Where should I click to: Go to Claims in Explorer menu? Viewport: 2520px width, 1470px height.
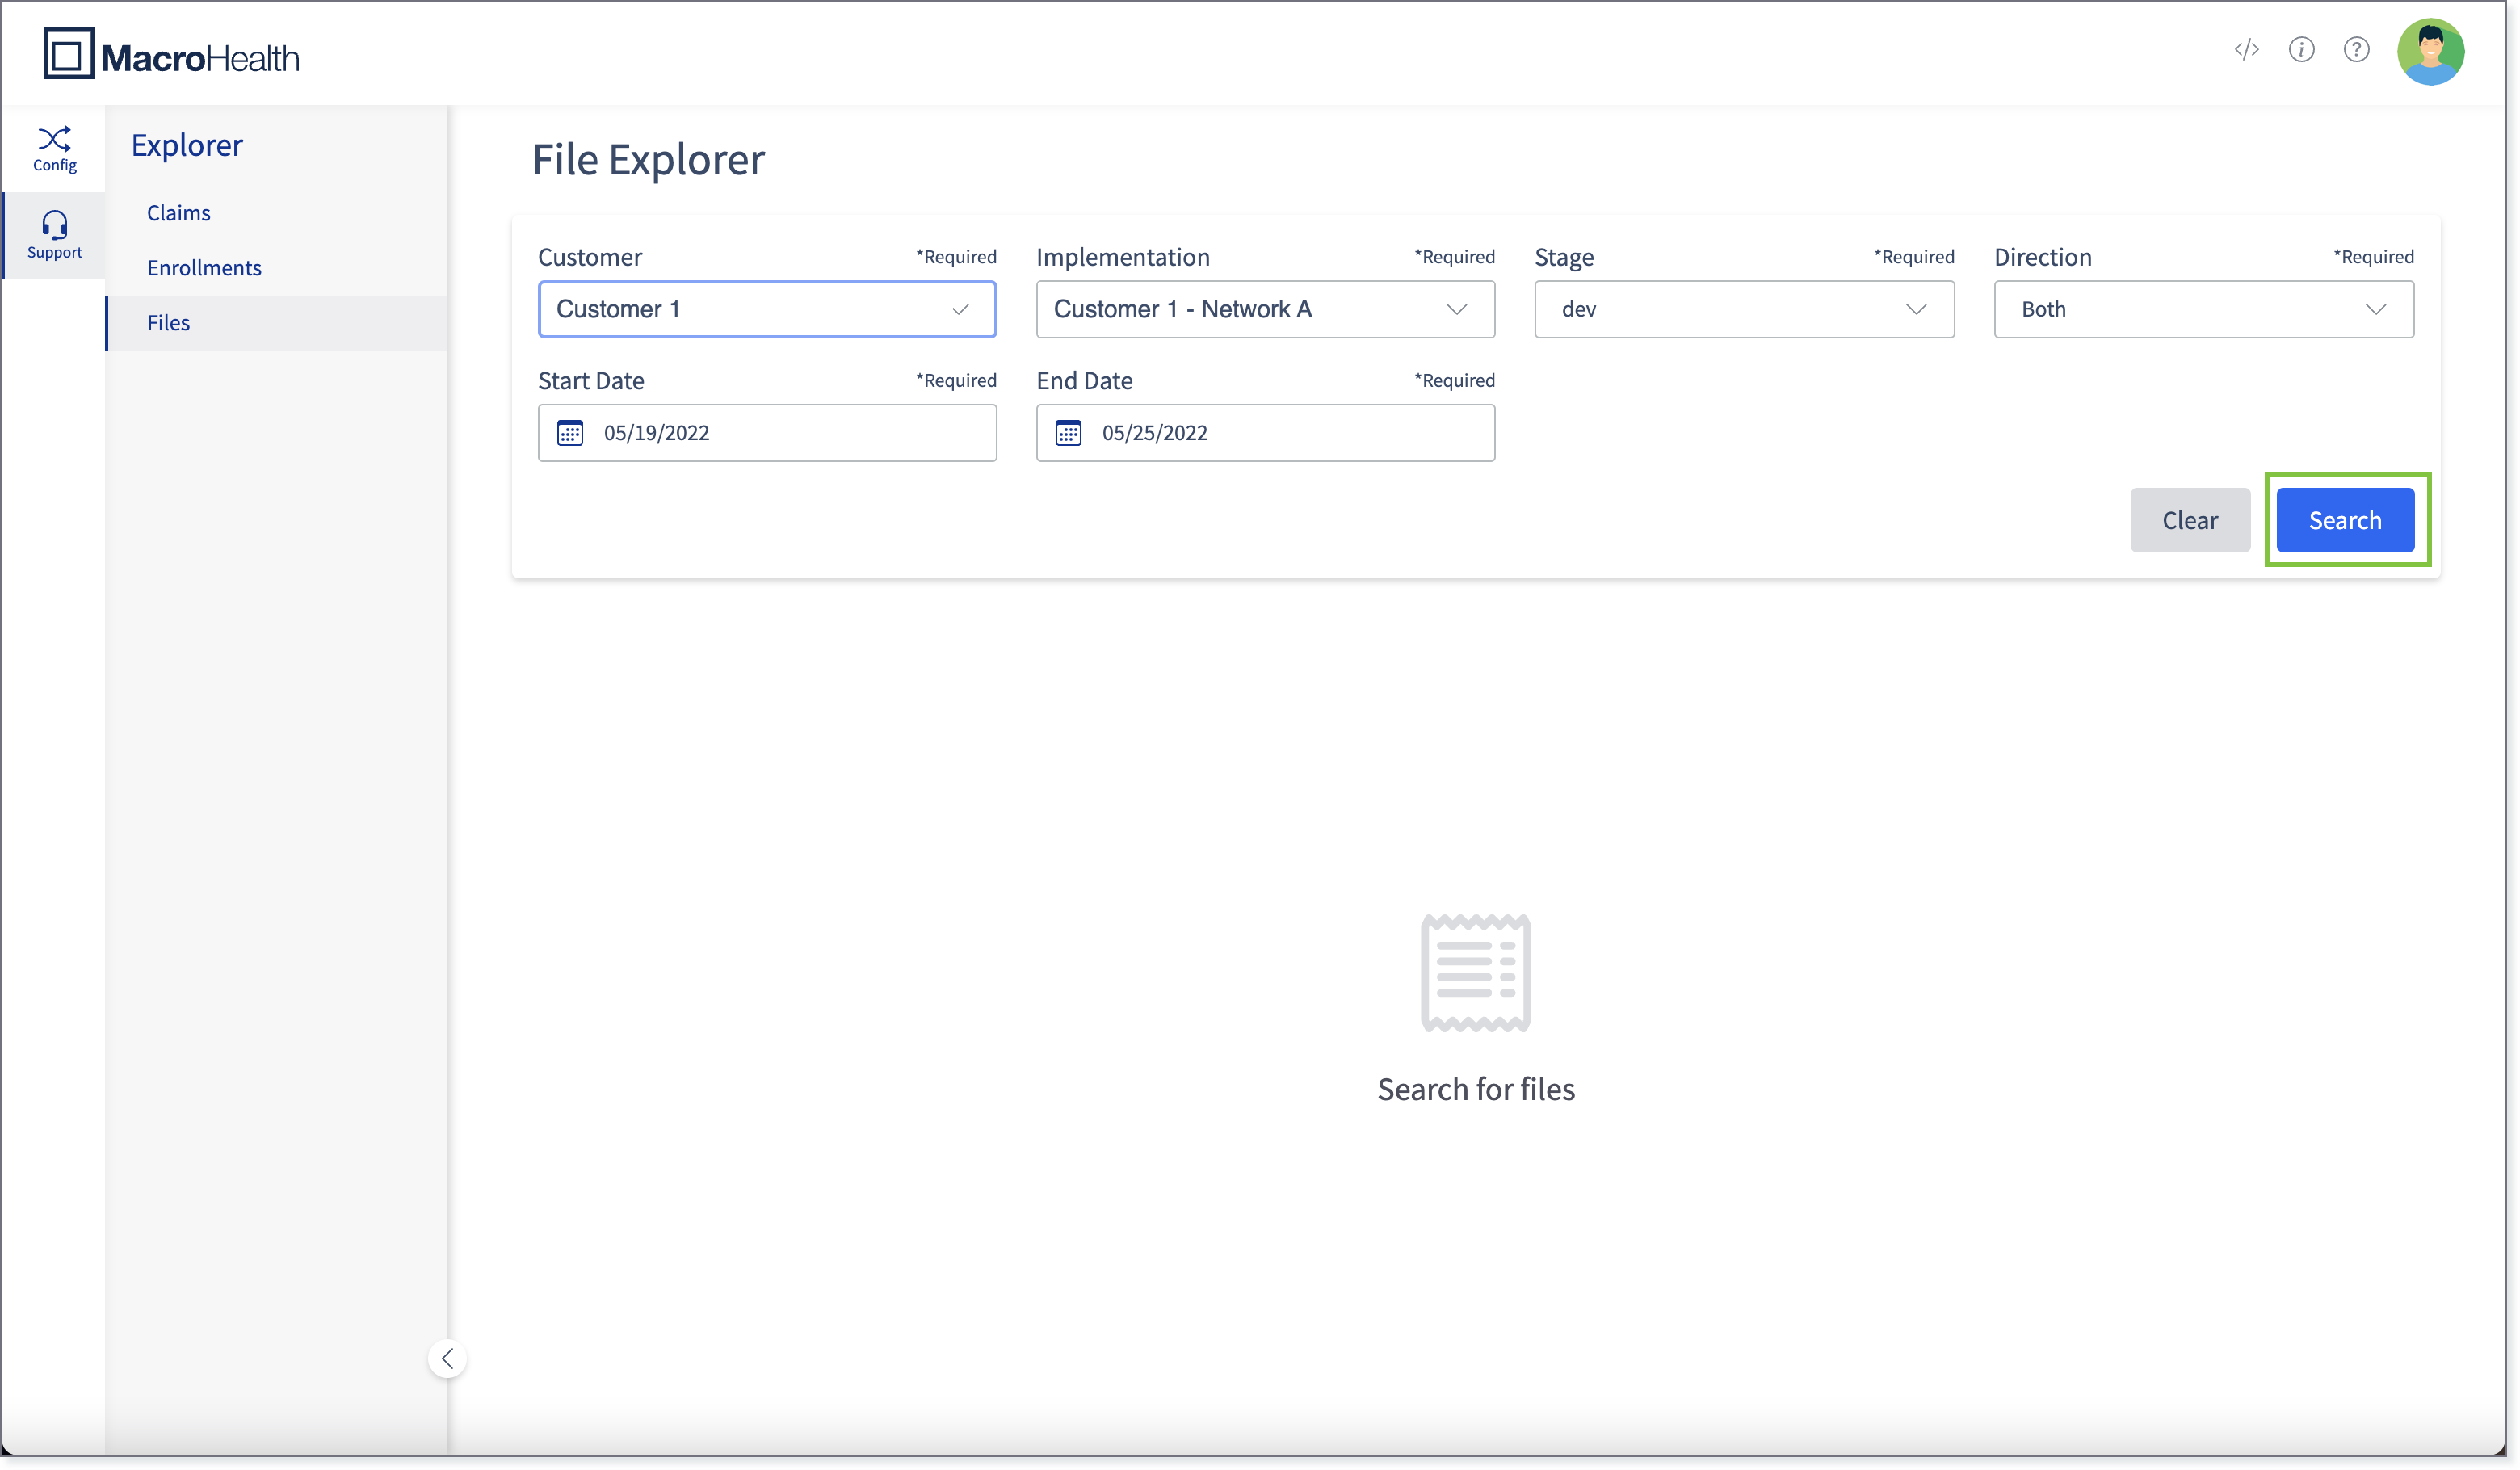[x=179, y=213]
